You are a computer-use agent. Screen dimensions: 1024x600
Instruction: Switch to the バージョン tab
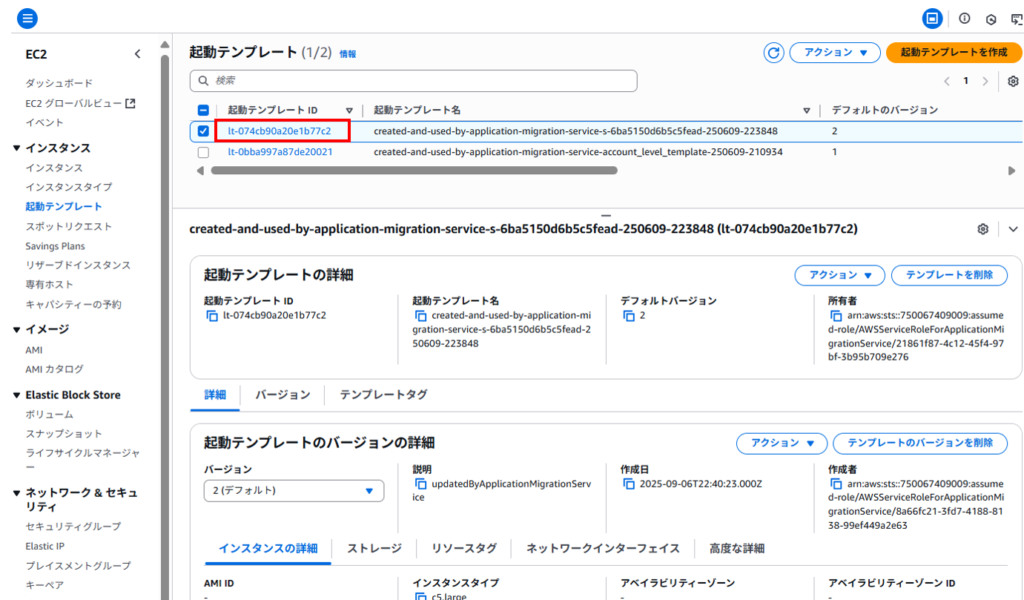click(x=282, y=395)
